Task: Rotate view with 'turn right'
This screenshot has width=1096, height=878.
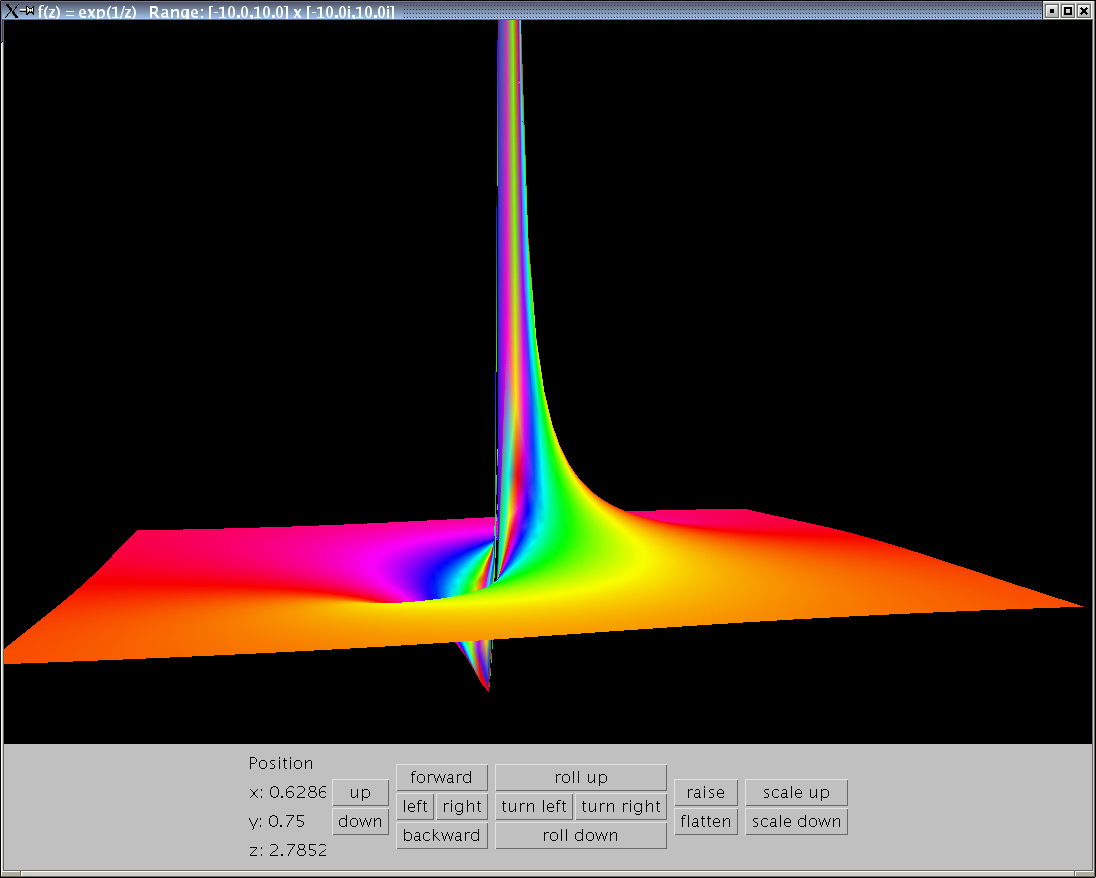Action: [621, 806]
